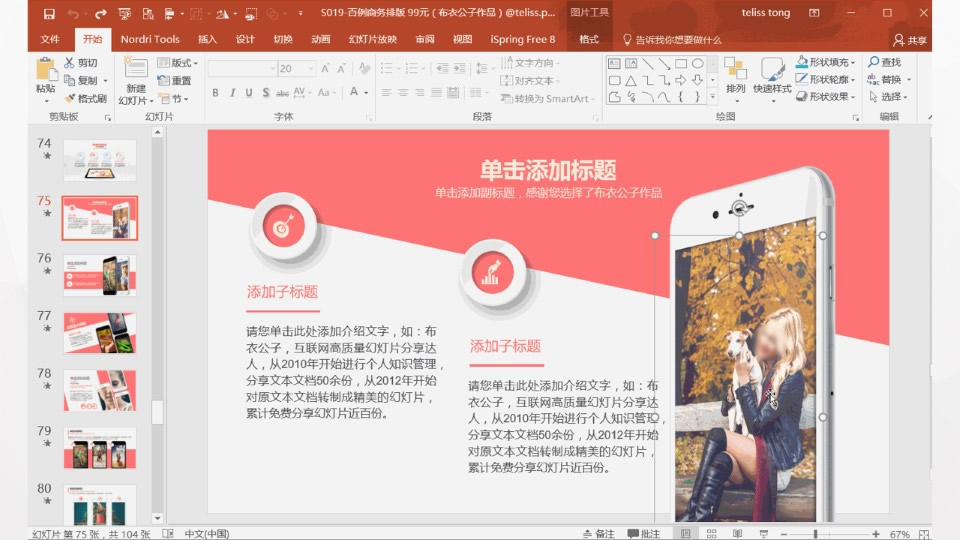Click the Share (共享) button
960x540 pixels.
tap(910, 40)
